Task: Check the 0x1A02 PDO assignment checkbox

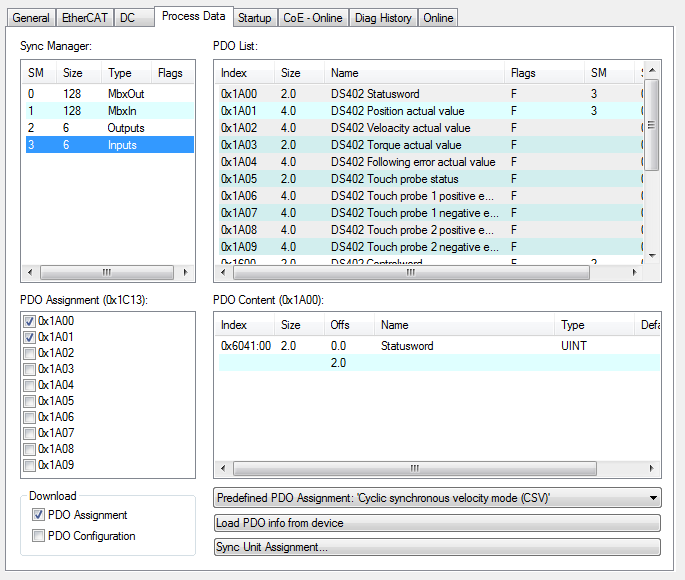Action: click(29, 353)
